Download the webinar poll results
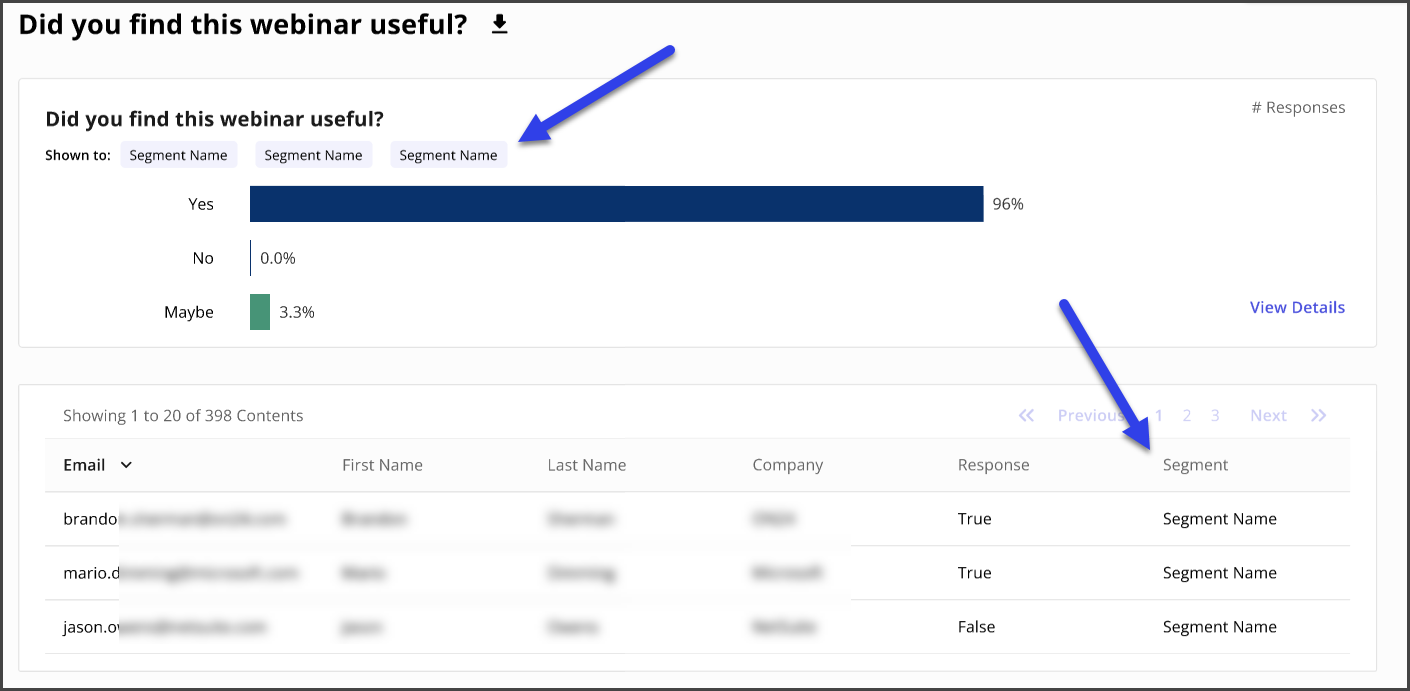Viewport: 1410px width, 691px height. (500, 25)
